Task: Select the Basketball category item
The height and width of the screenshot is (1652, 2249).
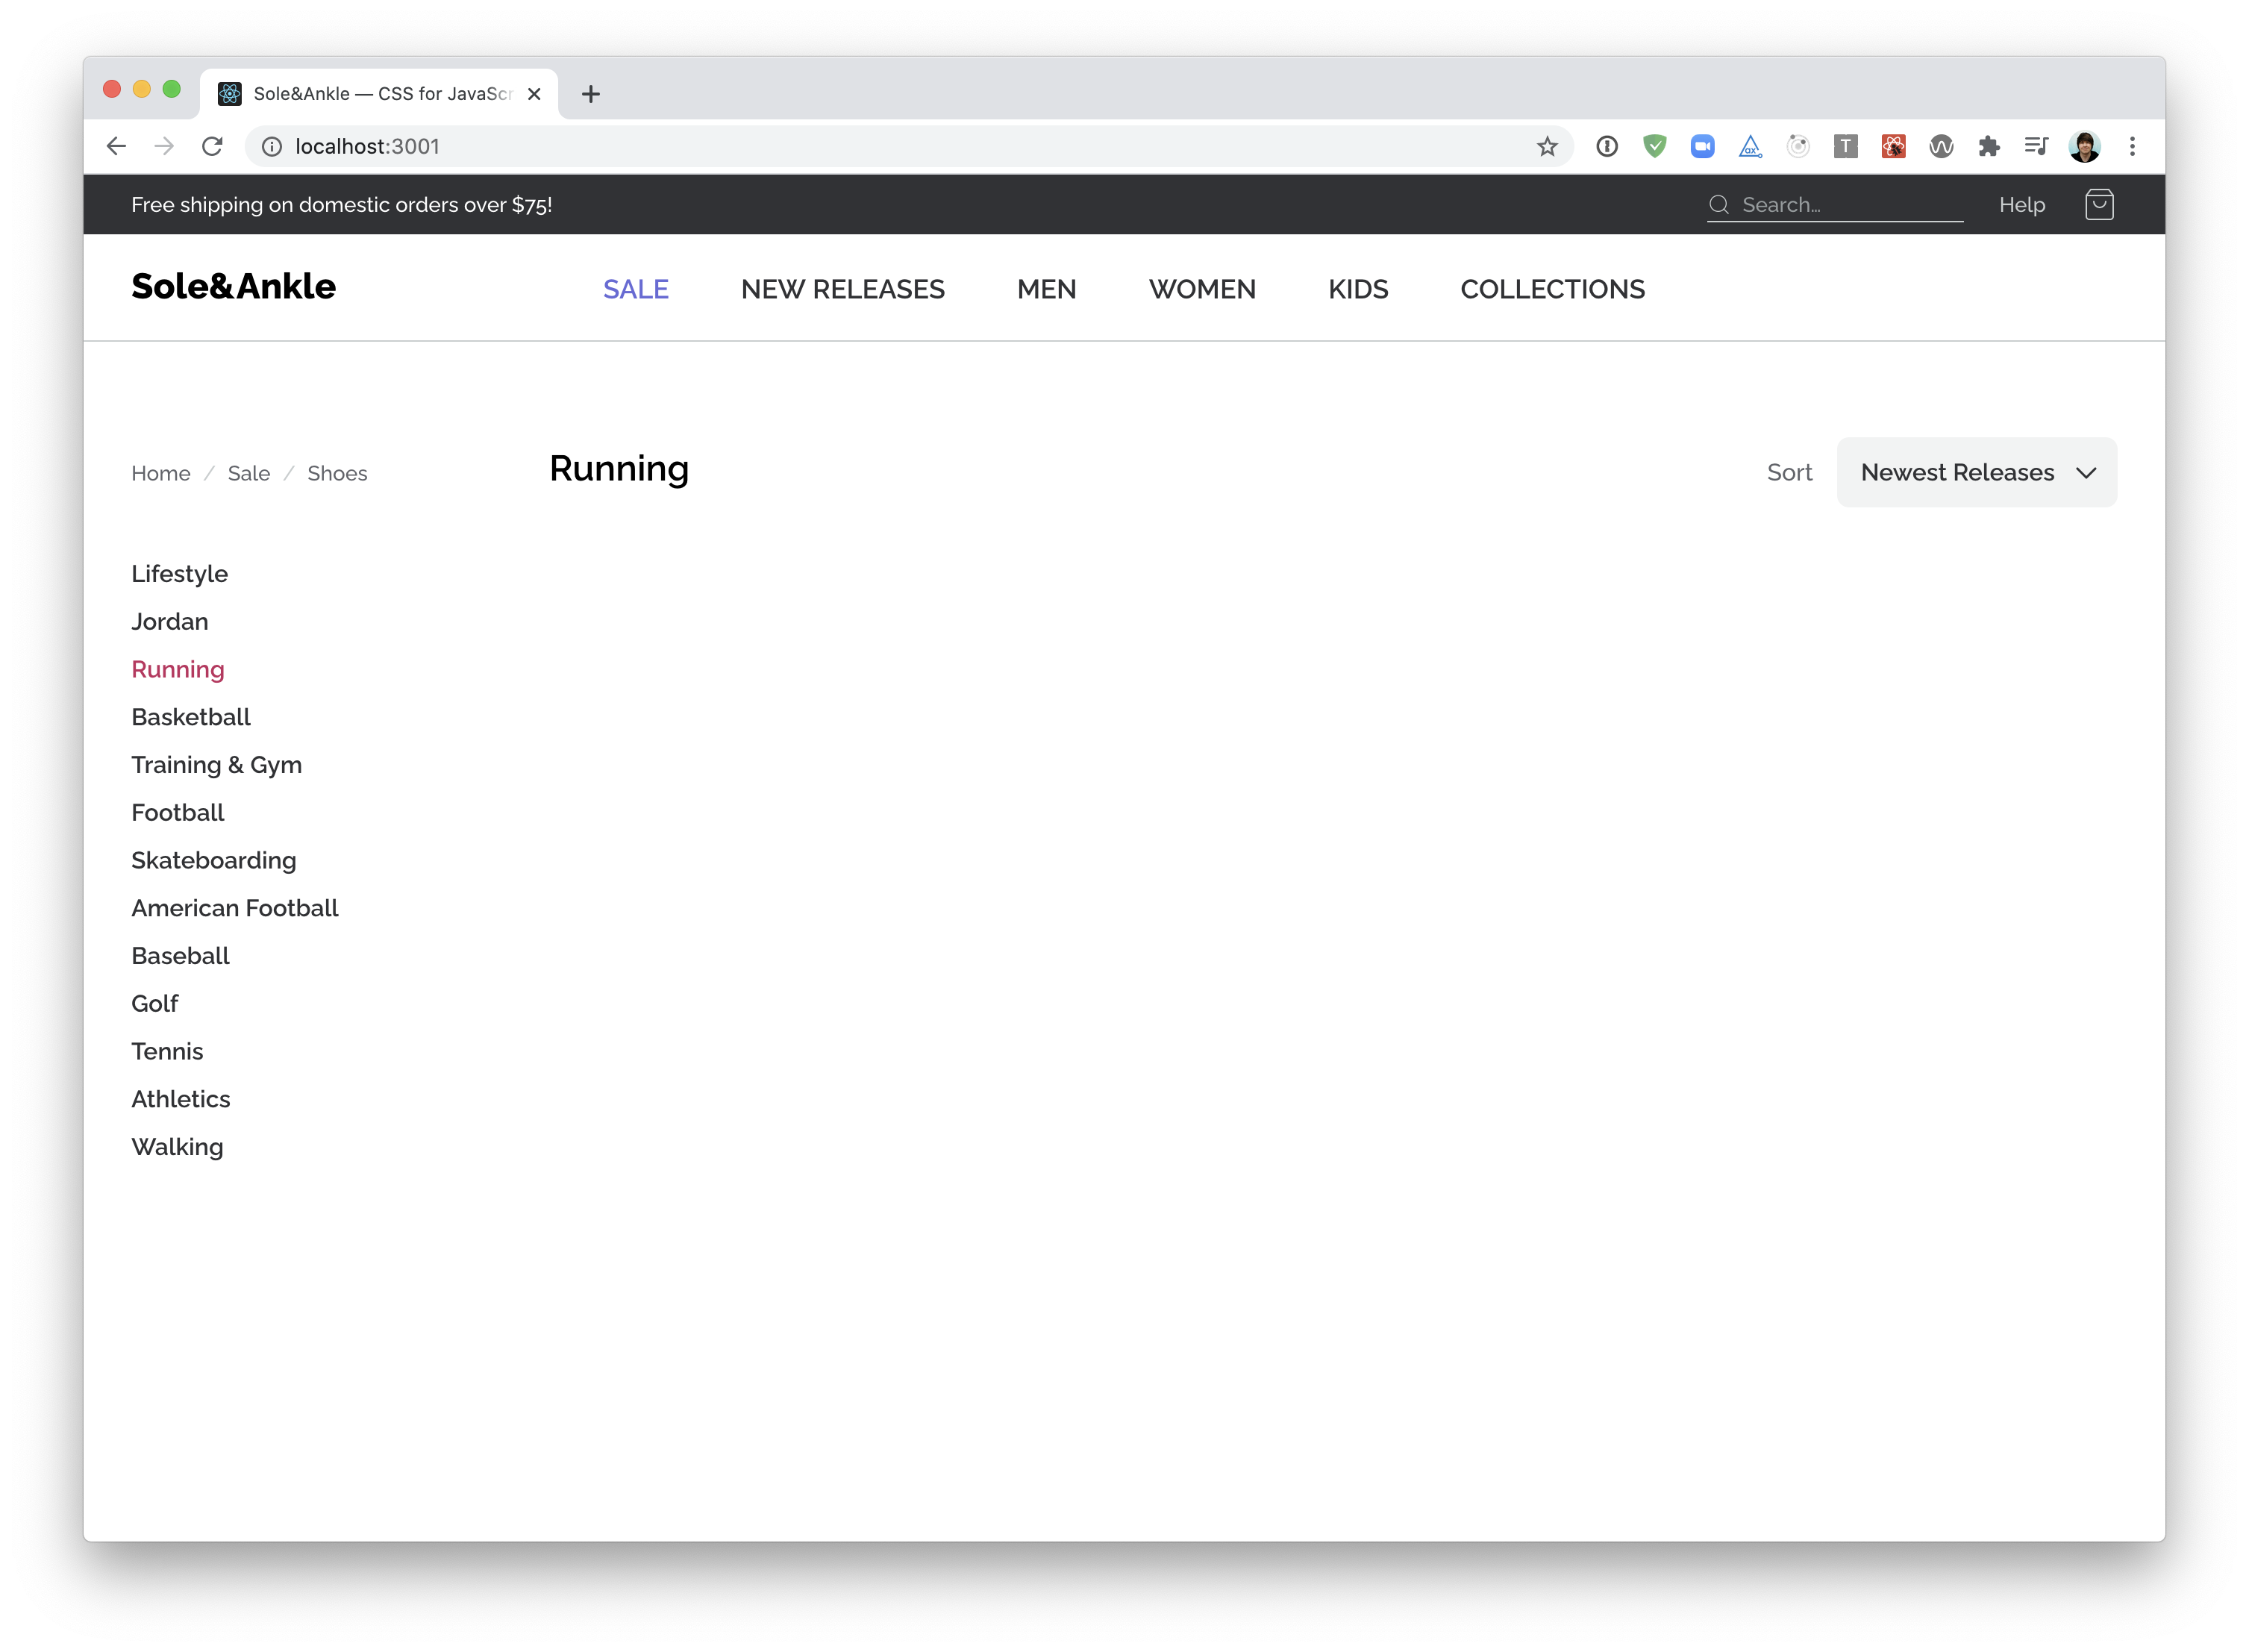Action: (190, 716)
